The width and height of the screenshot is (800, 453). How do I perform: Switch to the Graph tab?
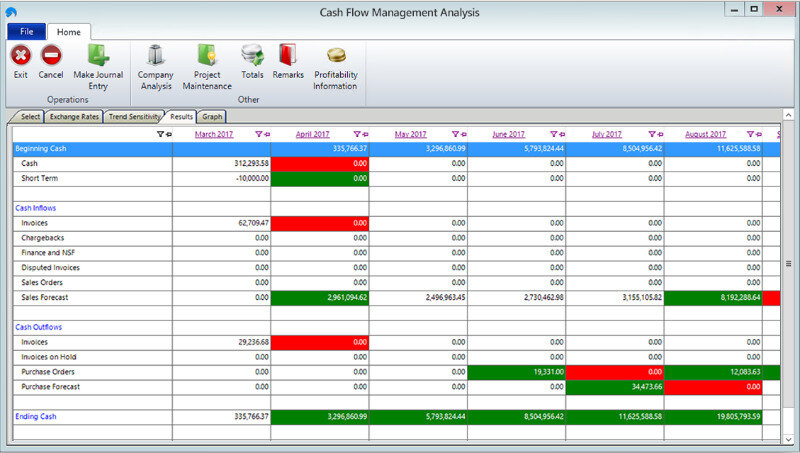click(212, 117)
